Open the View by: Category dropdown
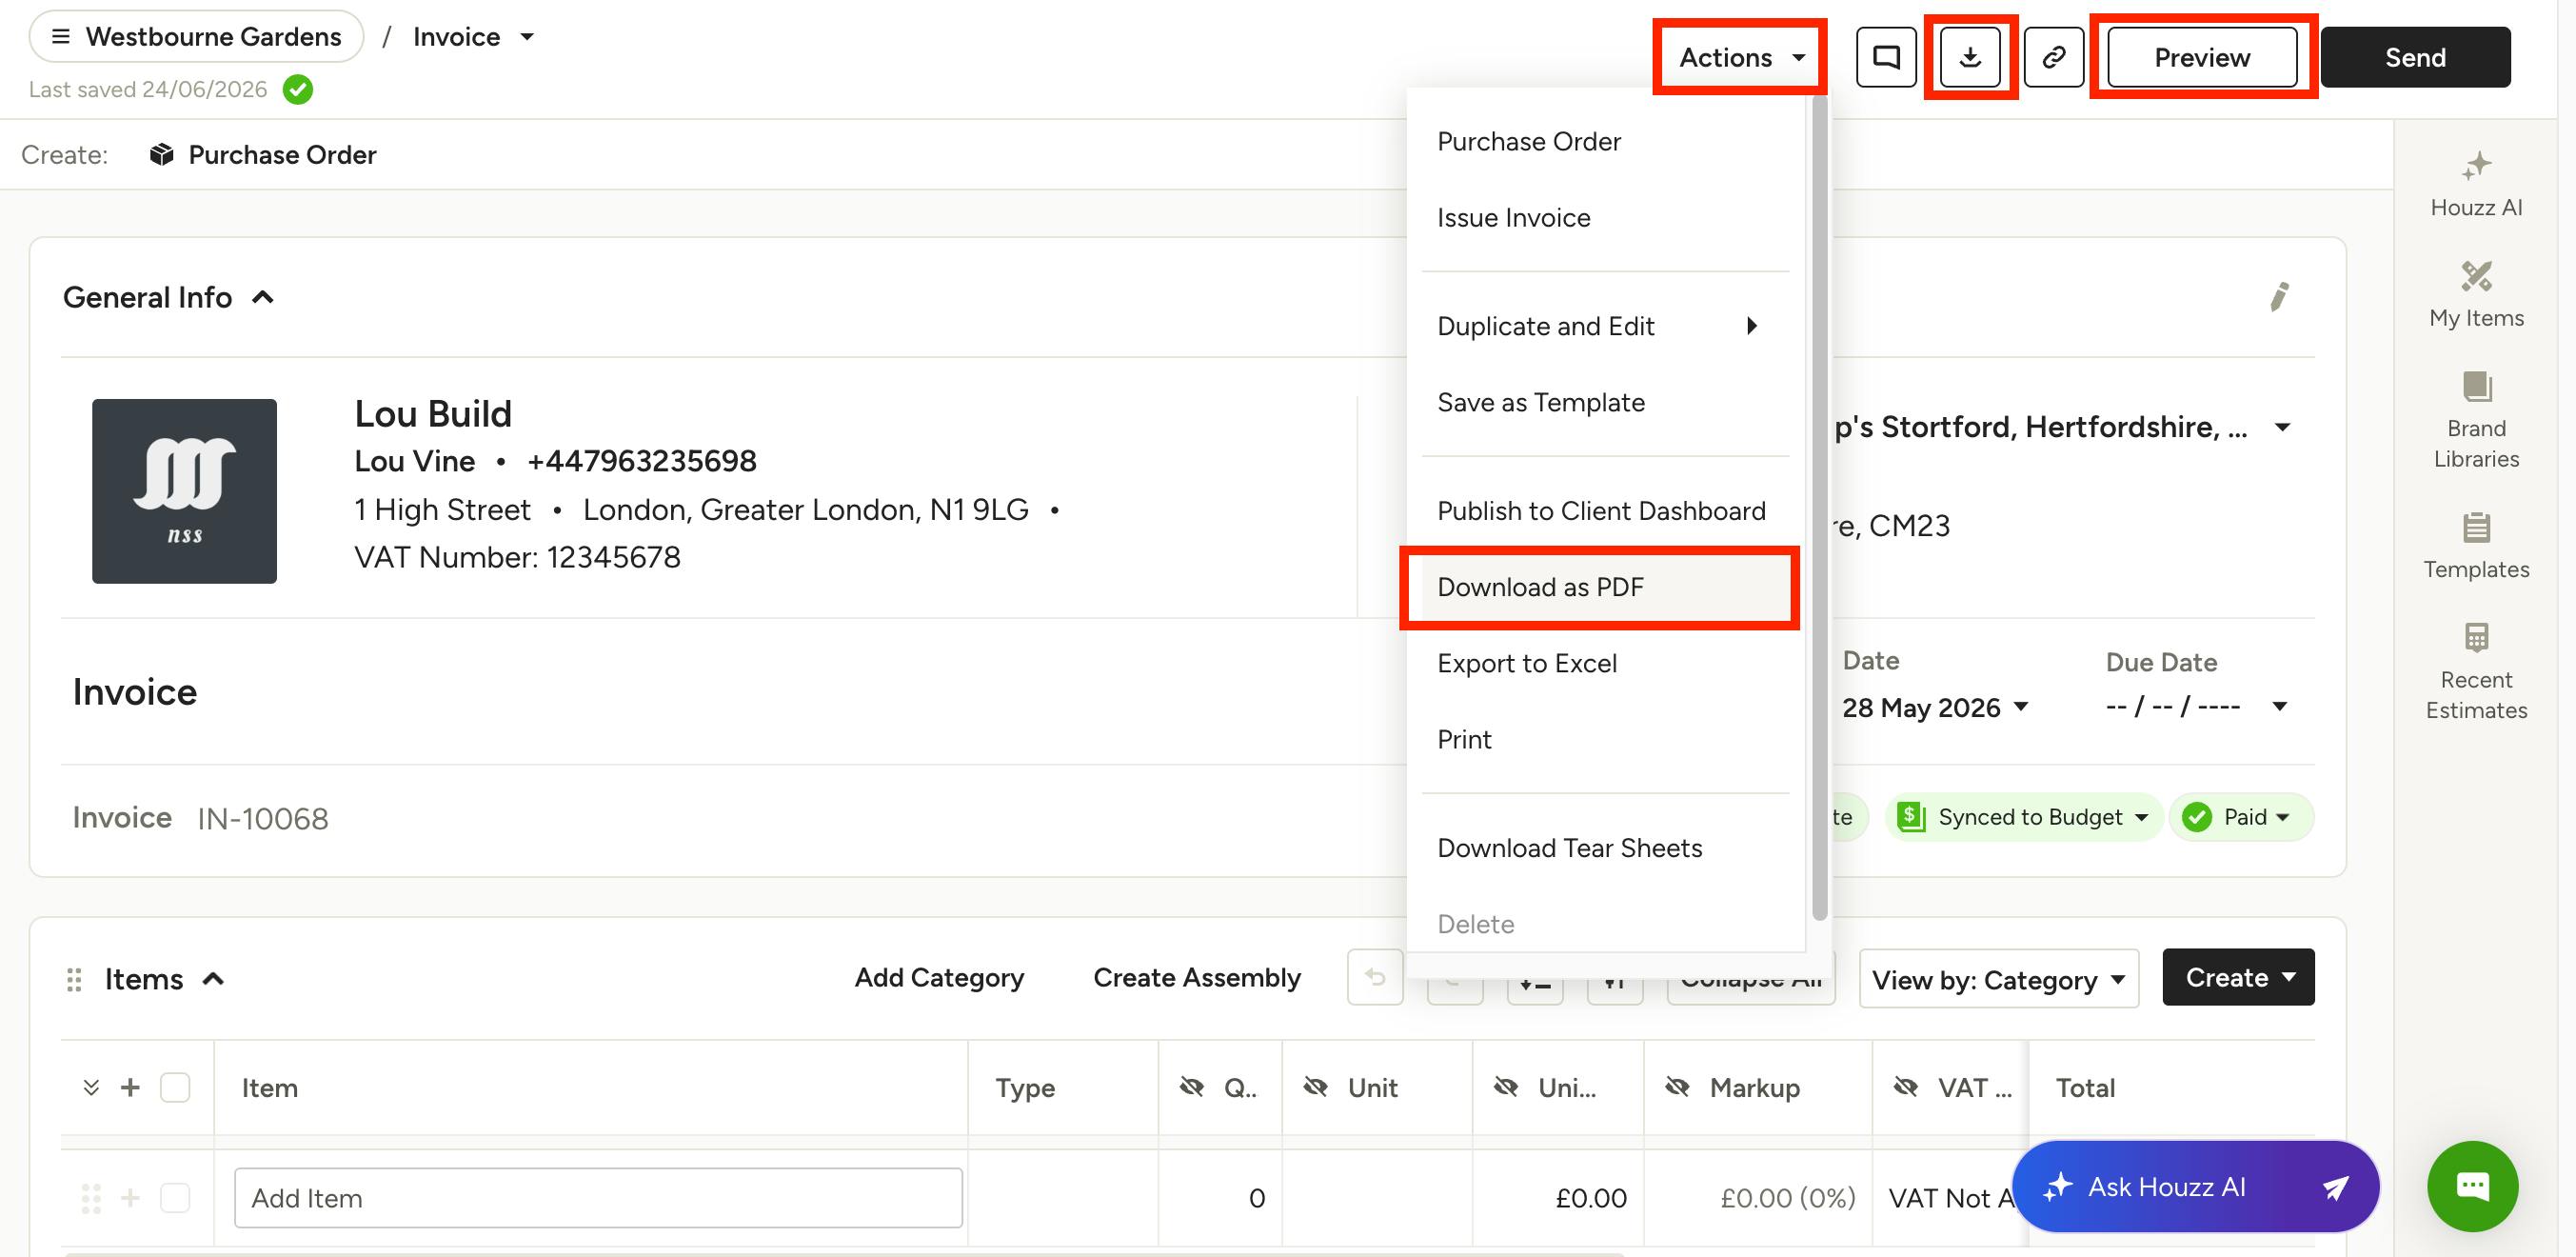This screenshot has height=1257, width=2576. [1998, 978]
